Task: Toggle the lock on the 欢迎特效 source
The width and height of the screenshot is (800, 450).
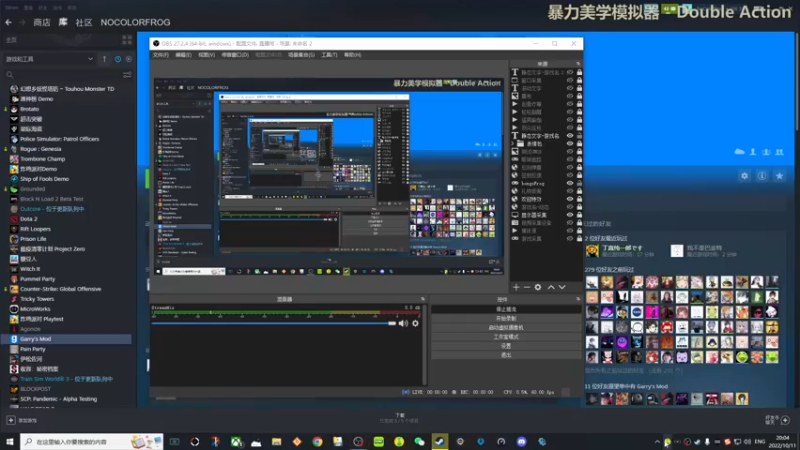Action: point(579,199)
